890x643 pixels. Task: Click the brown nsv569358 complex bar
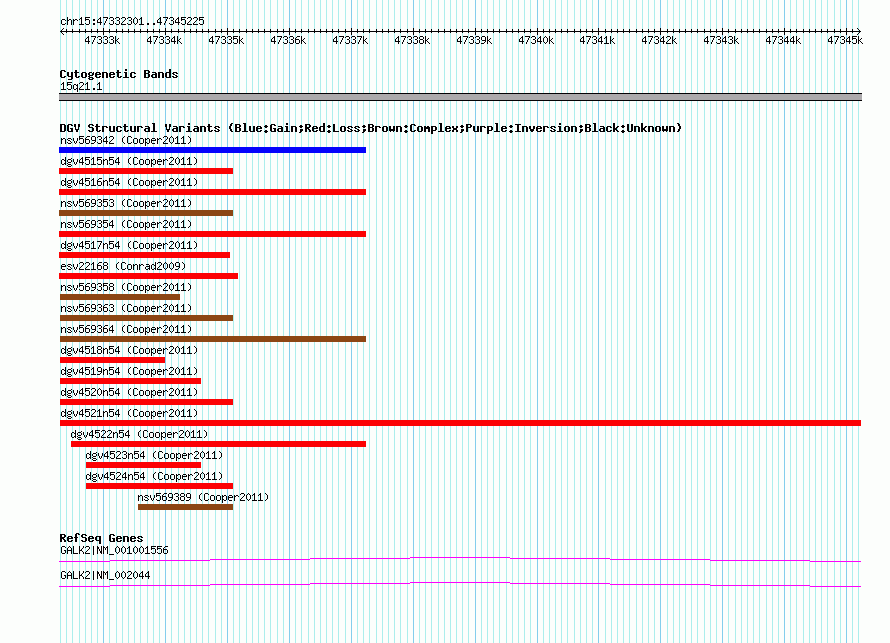119,297
